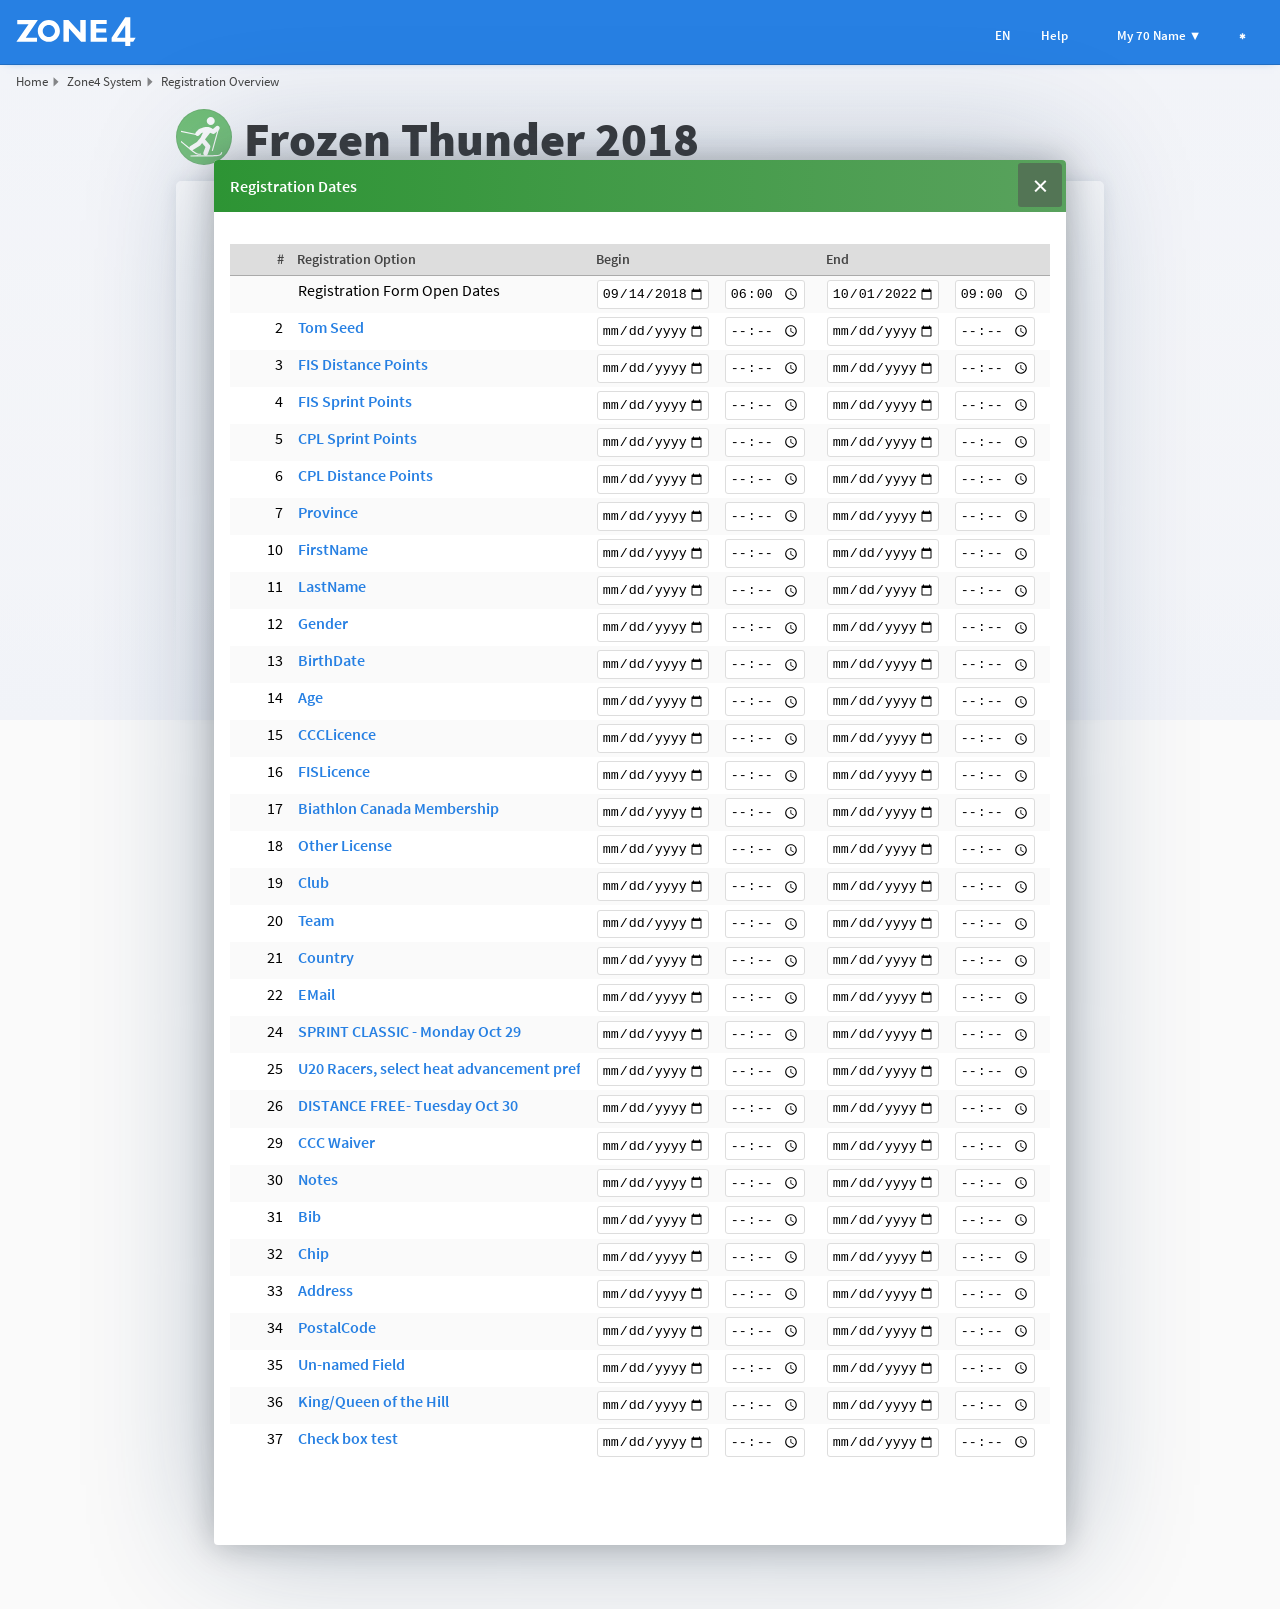Go to Home breadcrumb
1280x1609 pixels.
click(x=32, y=82)
